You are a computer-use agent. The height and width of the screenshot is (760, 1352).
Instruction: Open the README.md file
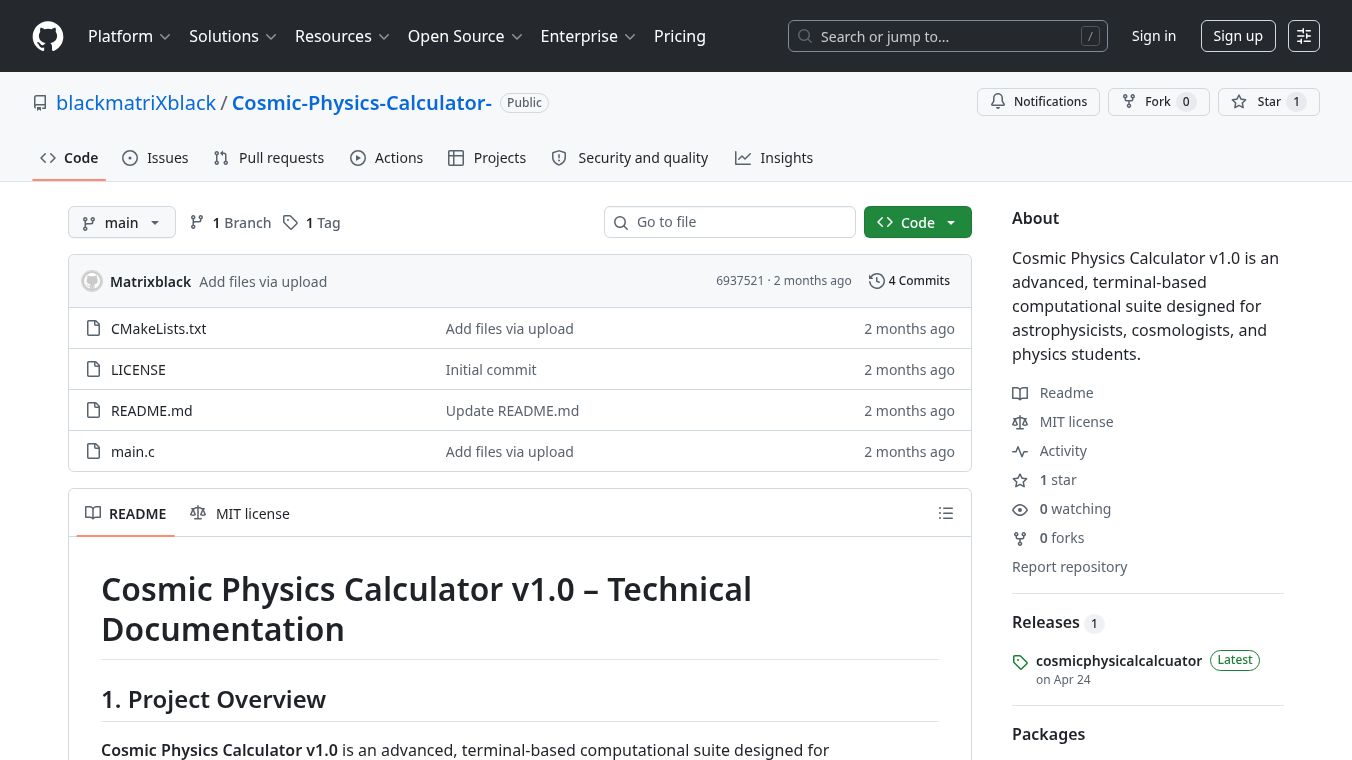[151, 411]
